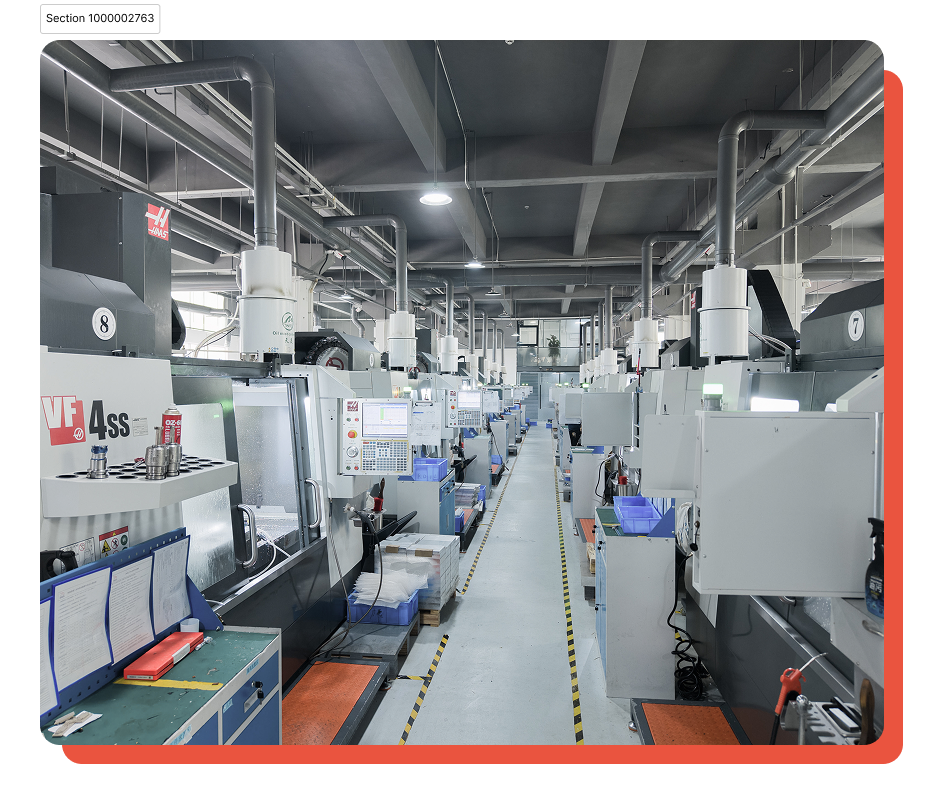Screen dimensions: 943x804
Task: Click the Haas logo on machine 8
Action: 160,221
